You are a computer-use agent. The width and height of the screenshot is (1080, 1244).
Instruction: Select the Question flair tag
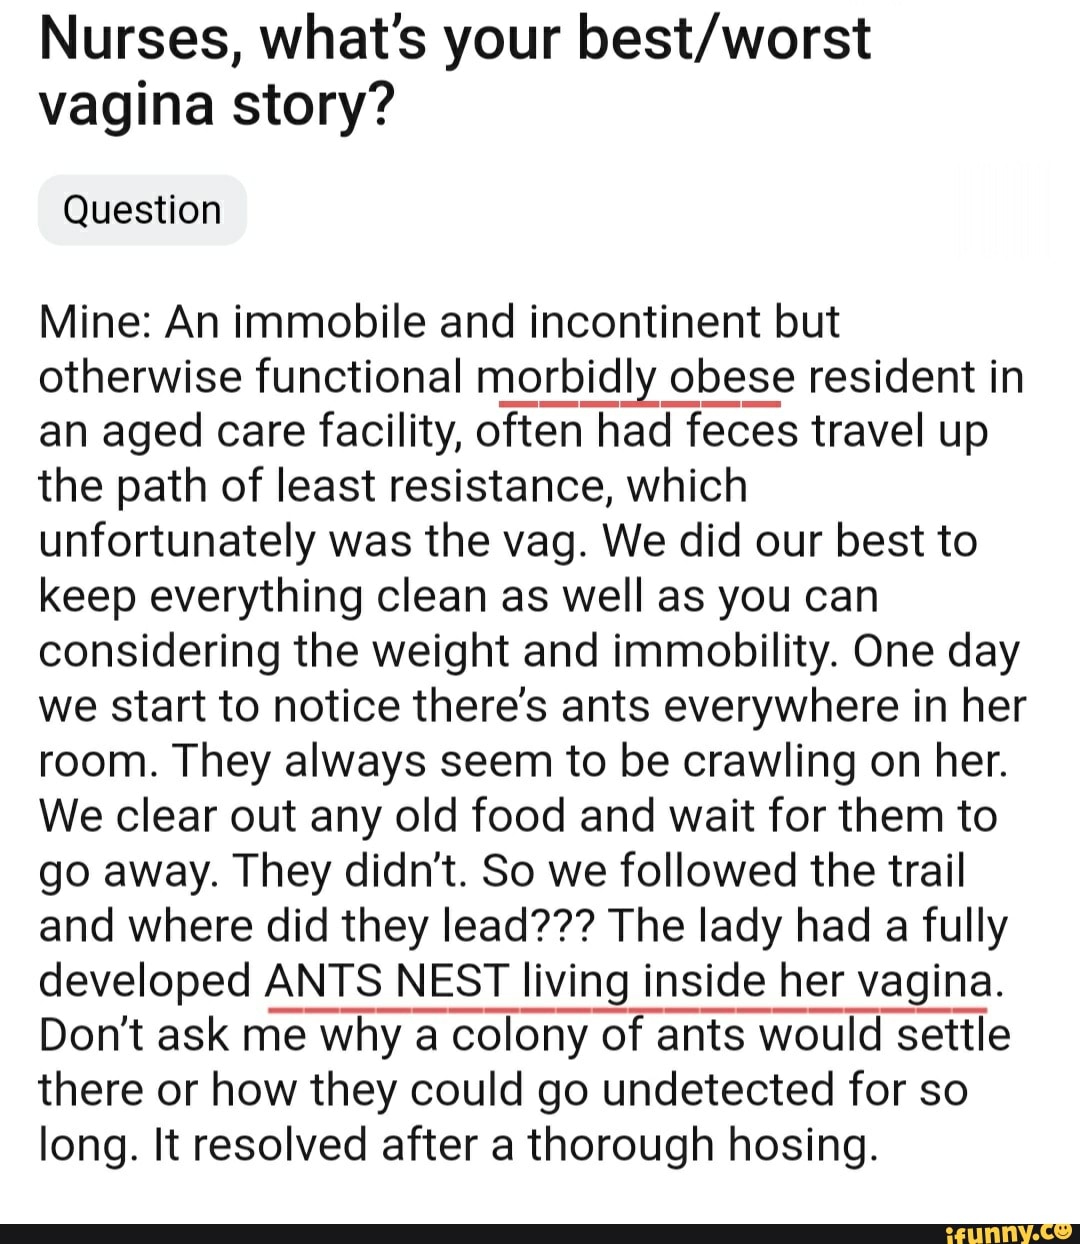click(142, 210)
